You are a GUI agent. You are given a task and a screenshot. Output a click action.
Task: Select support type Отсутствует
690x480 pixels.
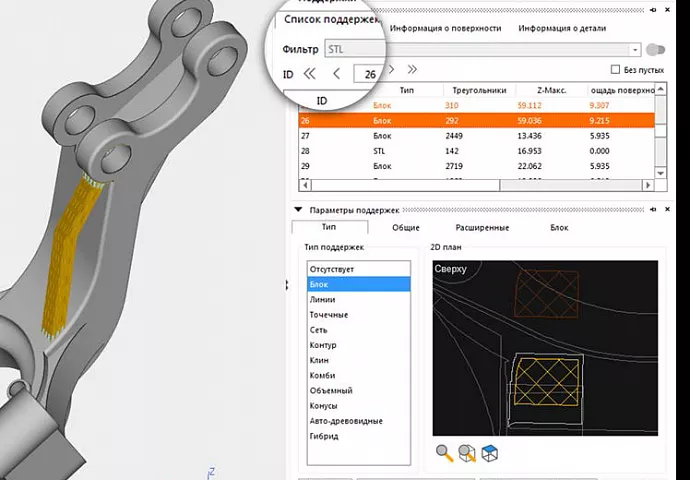(x=359, y=269)
